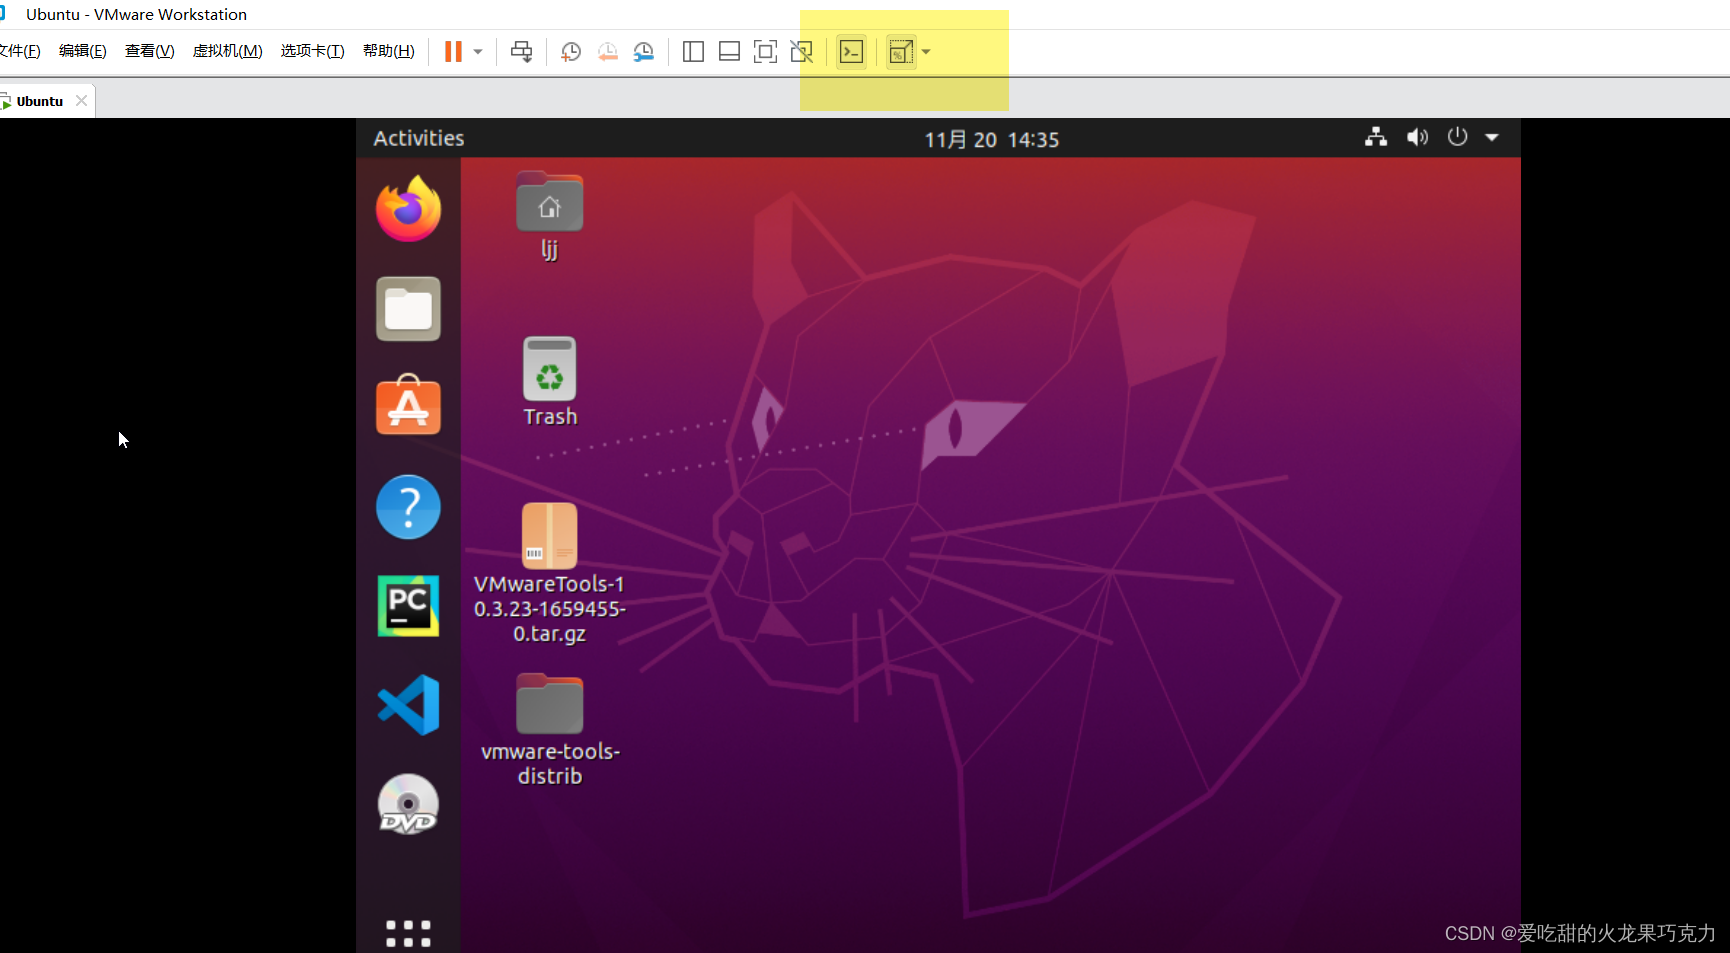Viewport: 1730px width, 953px height.
Task: Open the Activities overview in Ubuntu
Action: (x=419, y=138)
